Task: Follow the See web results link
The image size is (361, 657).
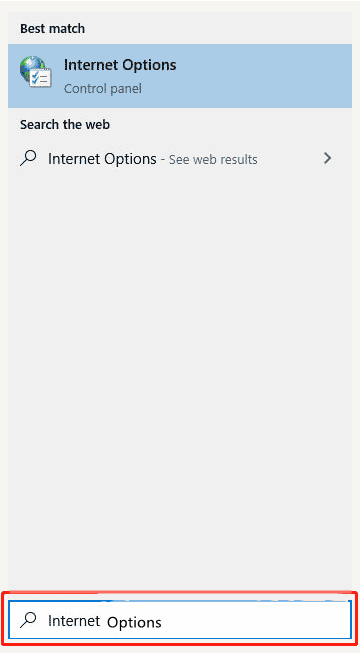Action: [213, 159]
